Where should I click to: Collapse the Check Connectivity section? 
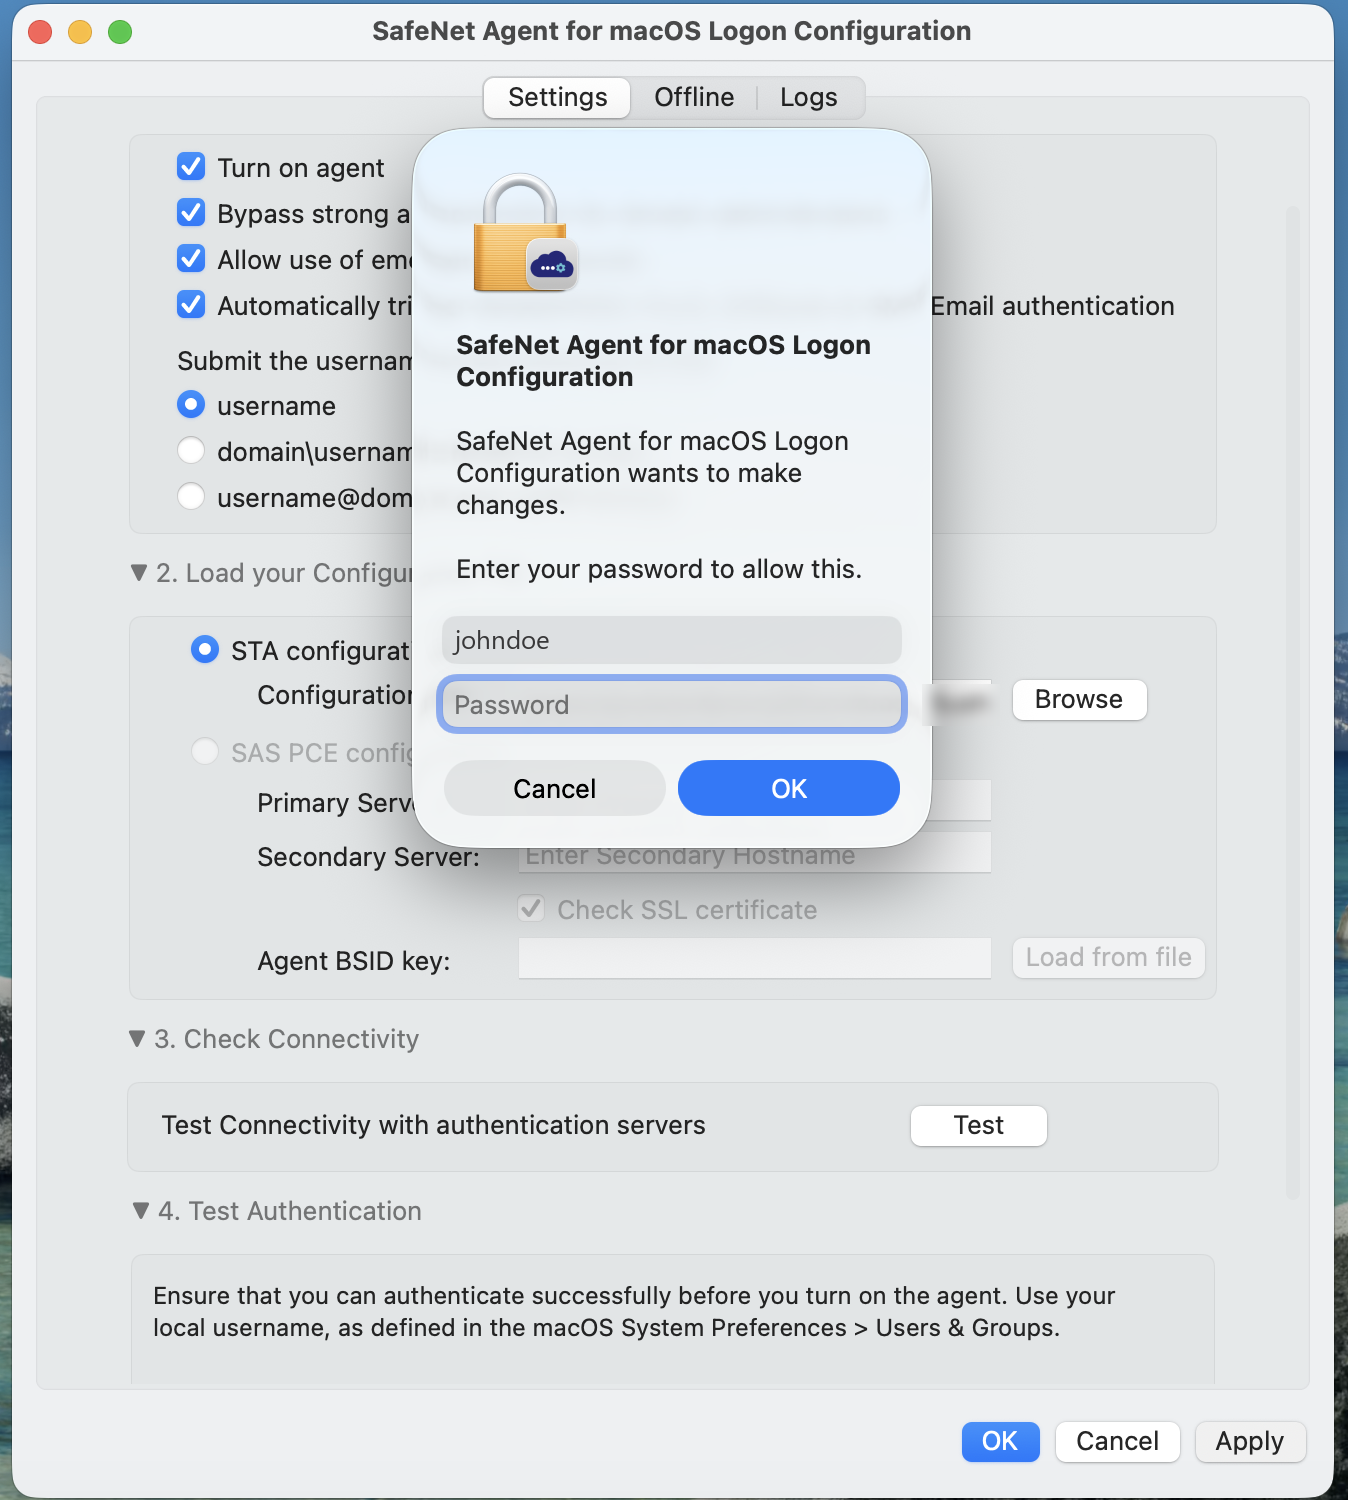coord(137,1039)
